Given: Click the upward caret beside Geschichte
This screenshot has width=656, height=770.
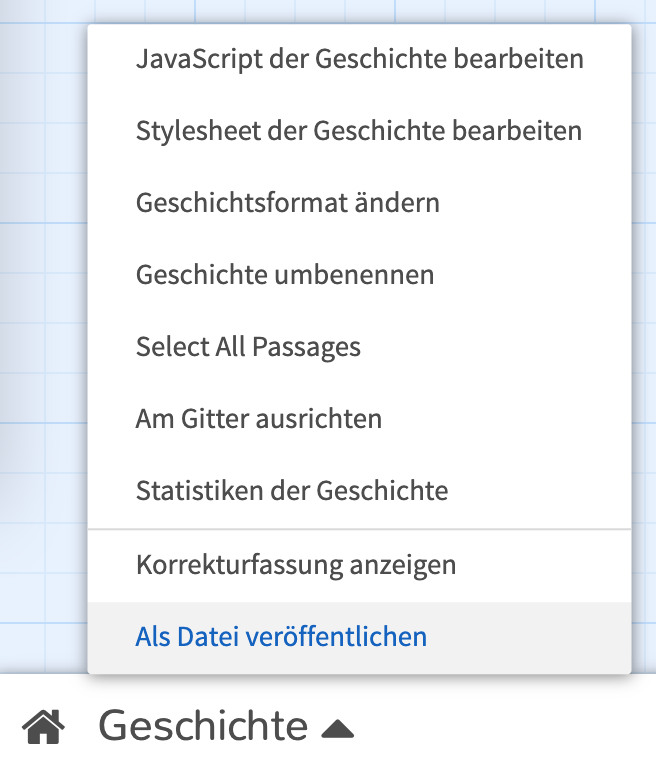Looking at the screenshot, I should (337, 729).
